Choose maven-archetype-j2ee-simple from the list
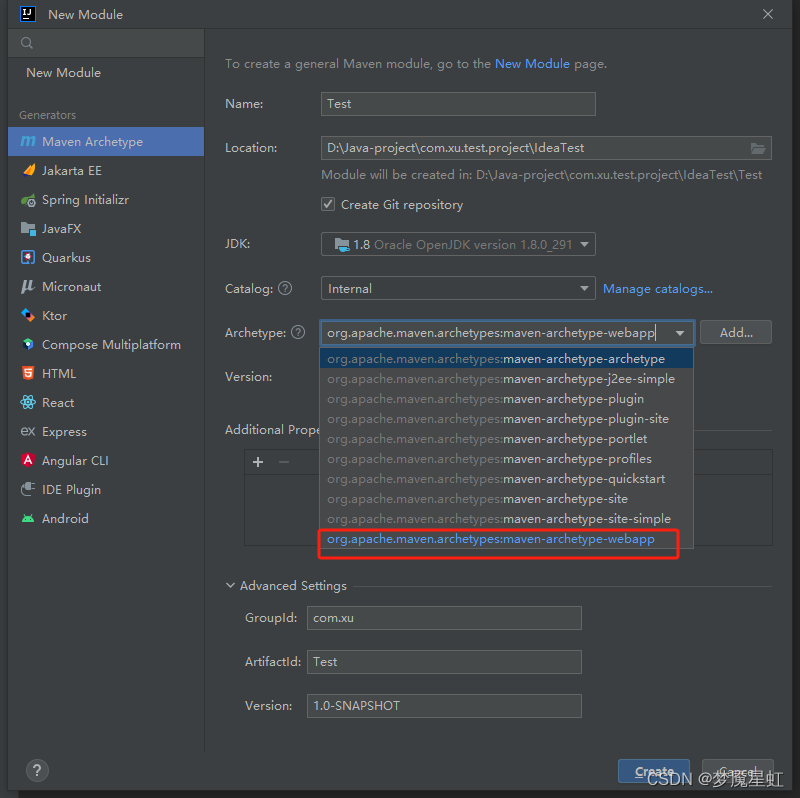The width and height of the screenshot is (800, 798). pyautogui.click(x=506, y=379)
